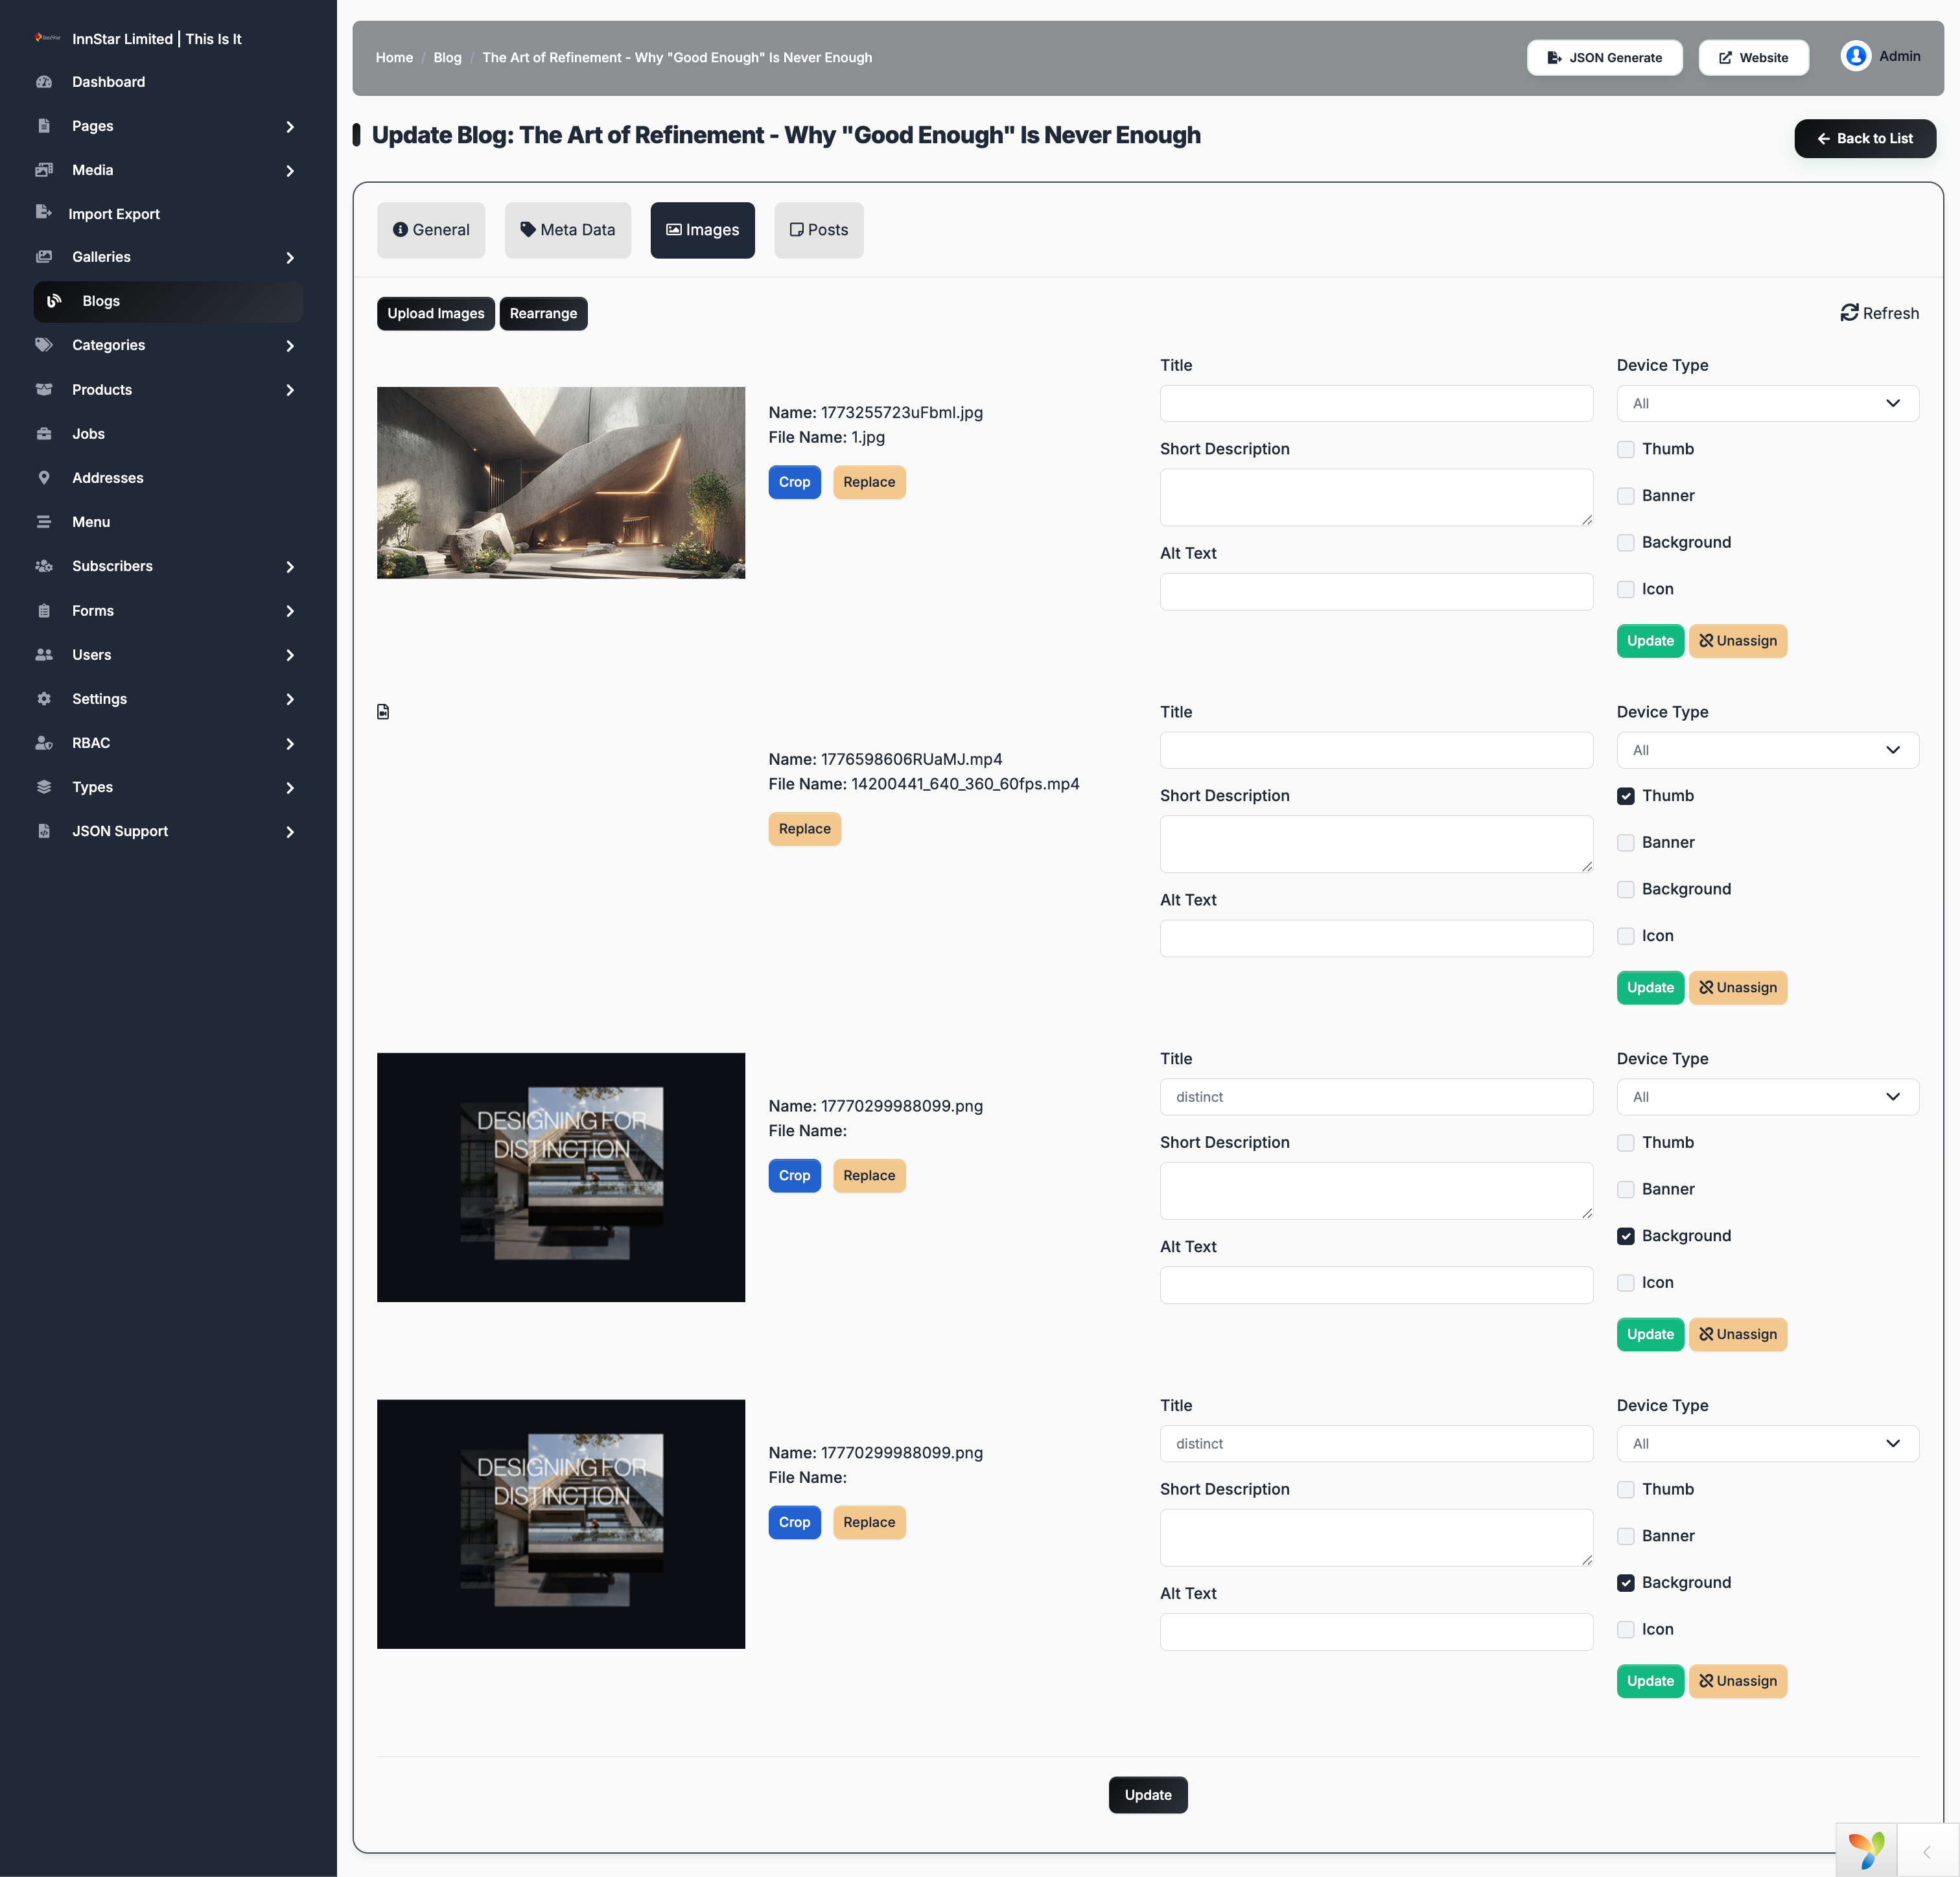Open Device Type dropdown for mp4 file

click(x=1767, y=750)
